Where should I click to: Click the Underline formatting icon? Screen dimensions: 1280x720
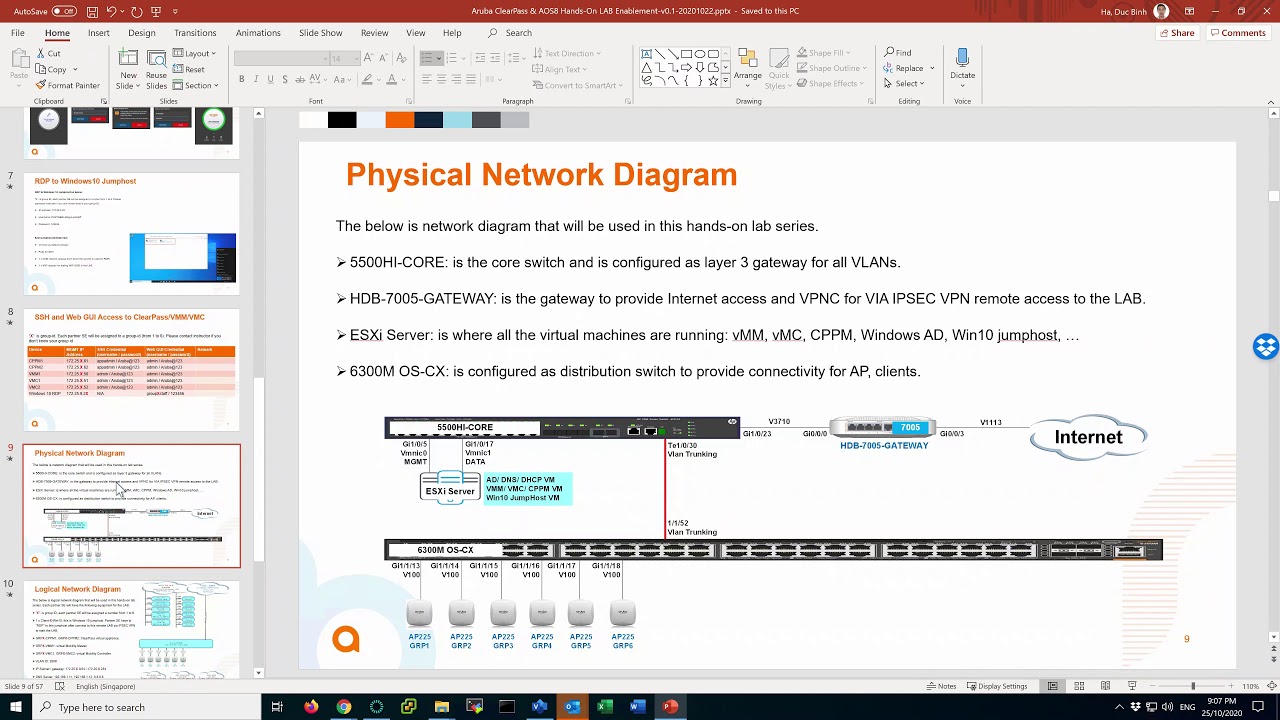coord(270,79)
